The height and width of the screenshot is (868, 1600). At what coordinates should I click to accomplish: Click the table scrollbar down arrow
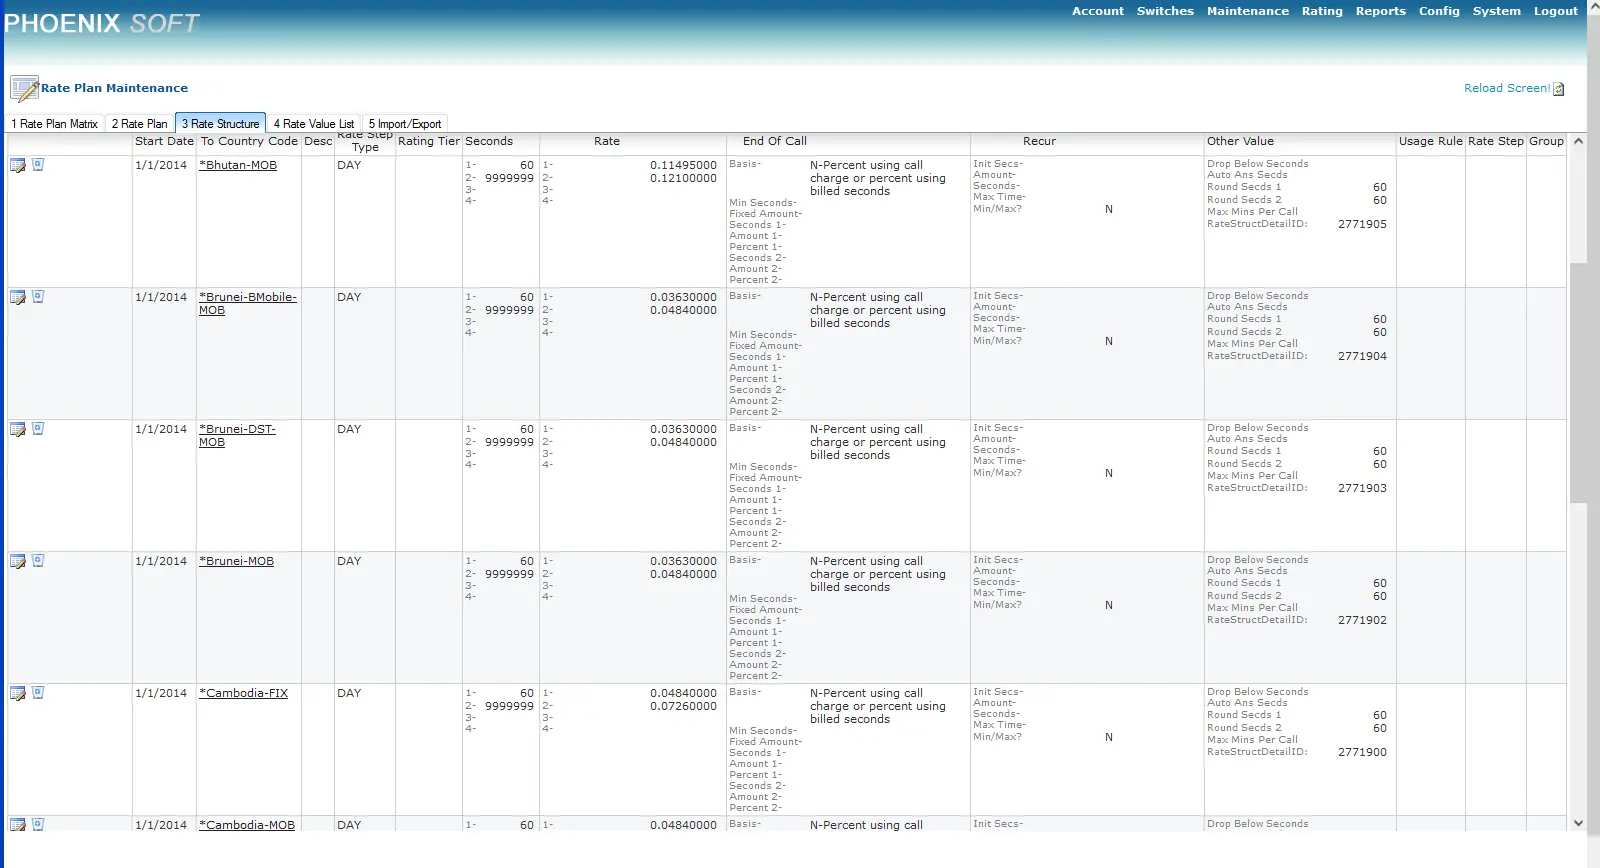[1578, 823]
